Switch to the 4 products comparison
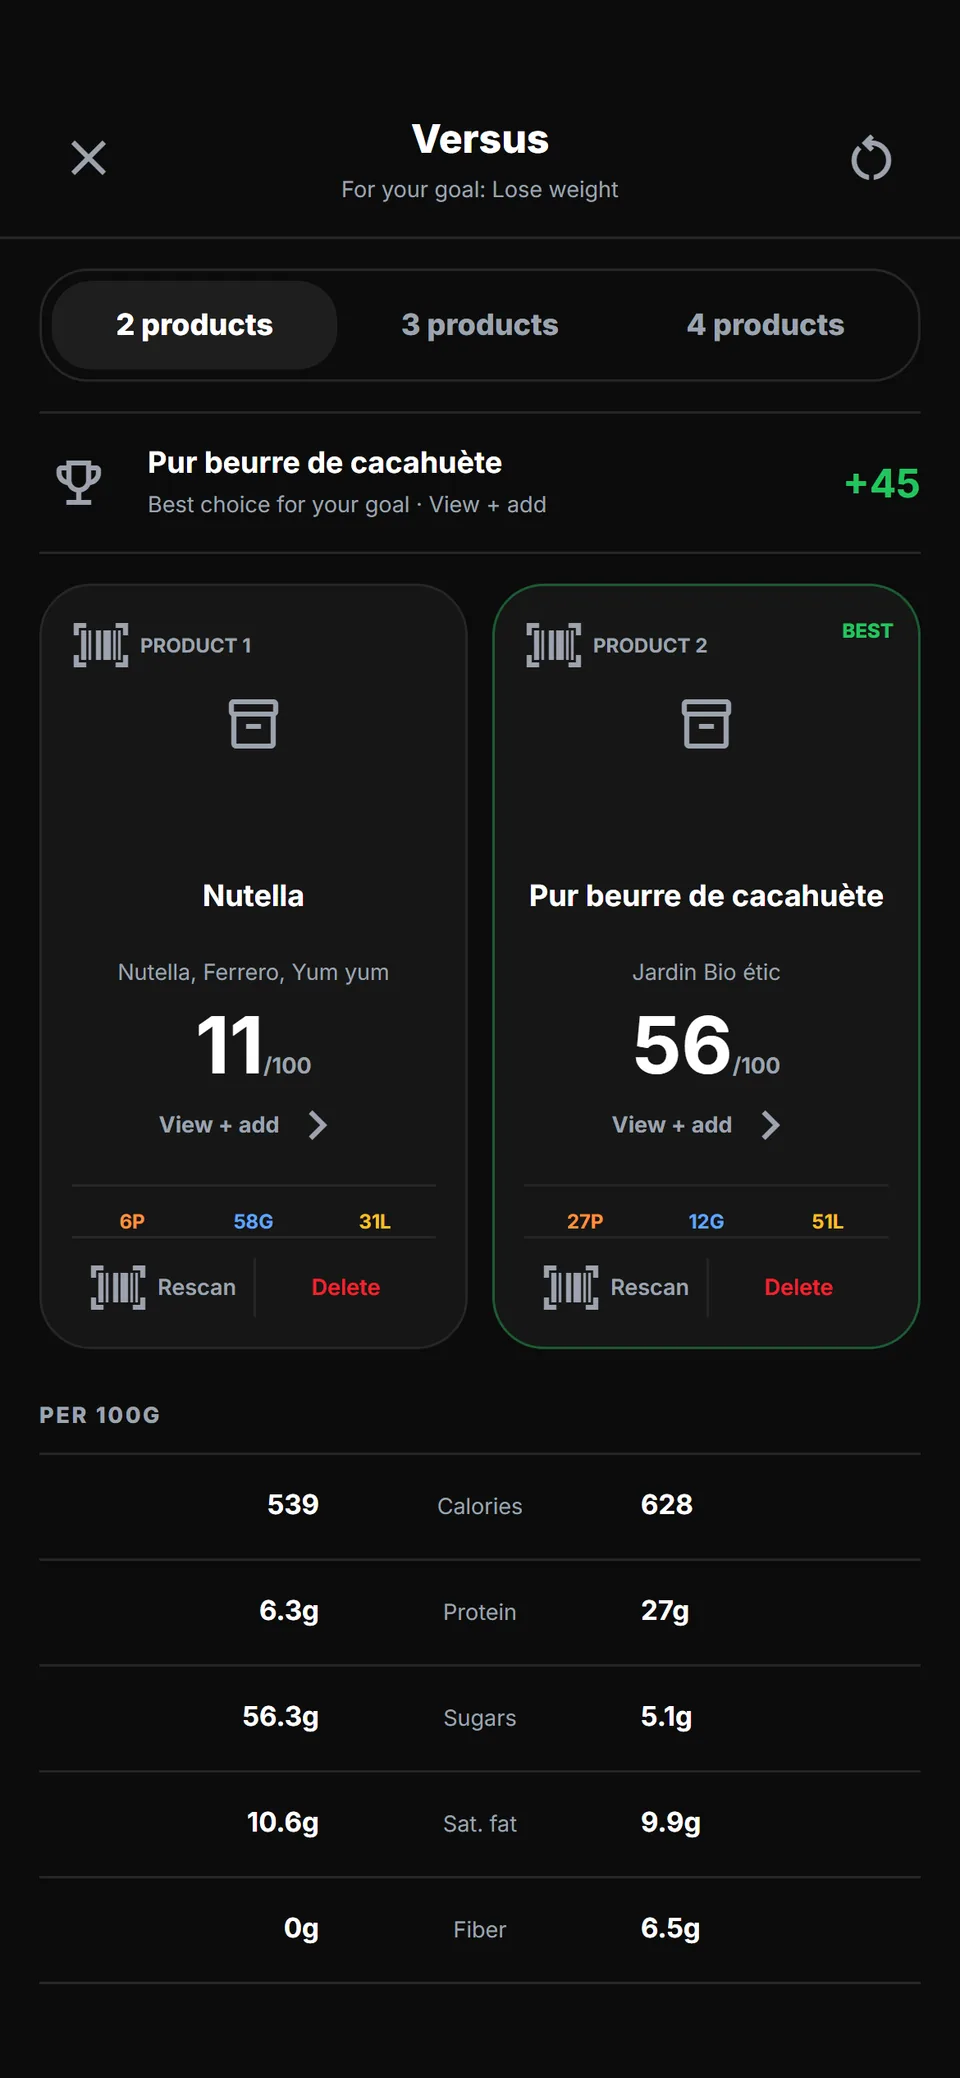The image size is (960, 2078). tap(766, 325)
